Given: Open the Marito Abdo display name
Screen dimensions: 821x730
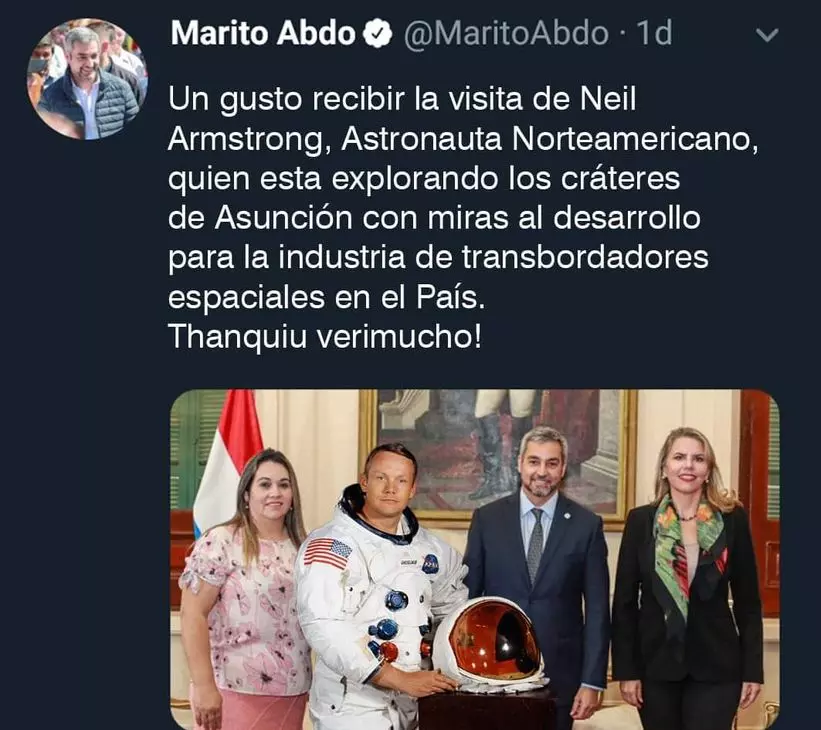Looking at the screenshot, I should (x=263, y=34).
